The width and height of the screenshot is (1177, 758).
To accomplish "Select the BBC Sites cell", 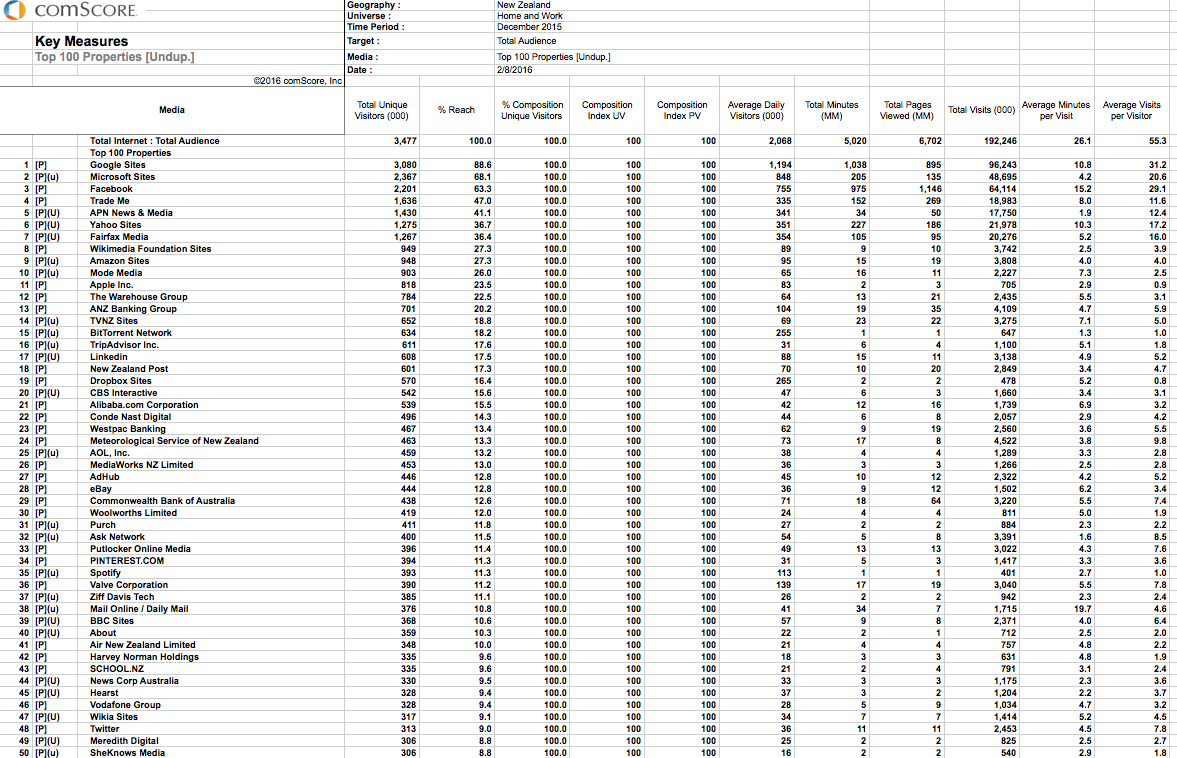I will [112, 621].
